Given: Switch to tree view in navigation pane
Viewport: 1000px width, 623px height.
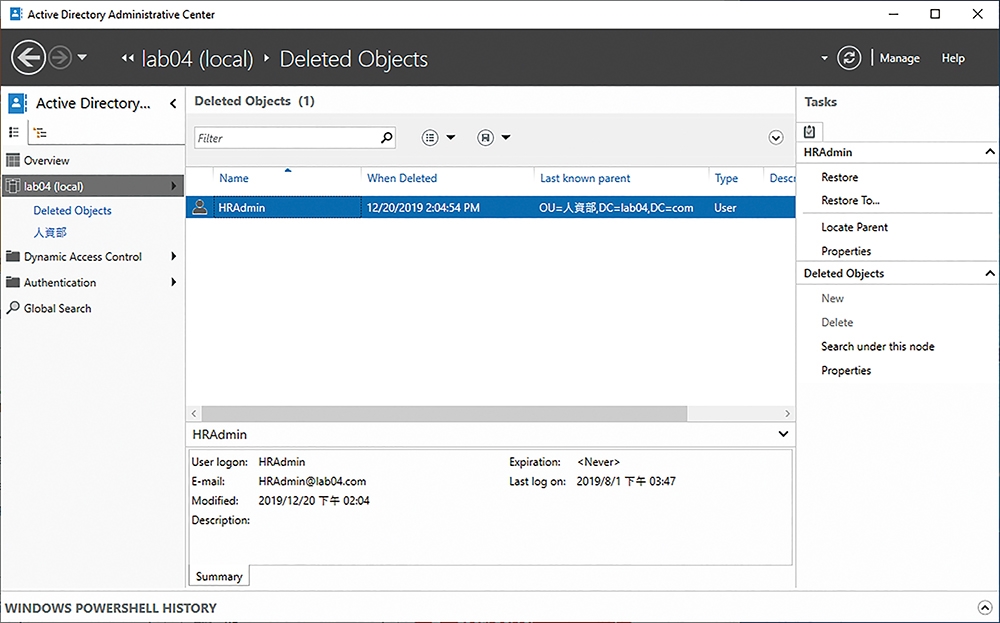Looking at the screenshot, I should pos(40,133).
